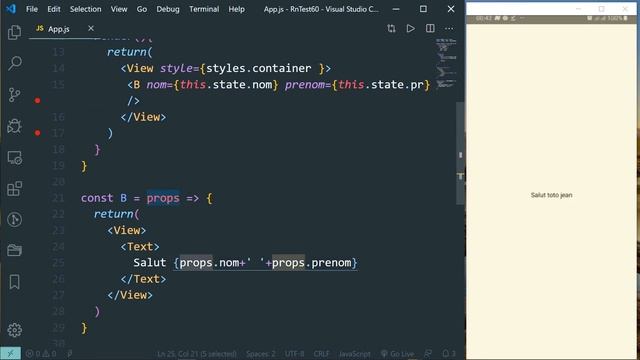Click the 'return(' on line 13
Screen dimensions: 640x360
(x=129, y=52)
